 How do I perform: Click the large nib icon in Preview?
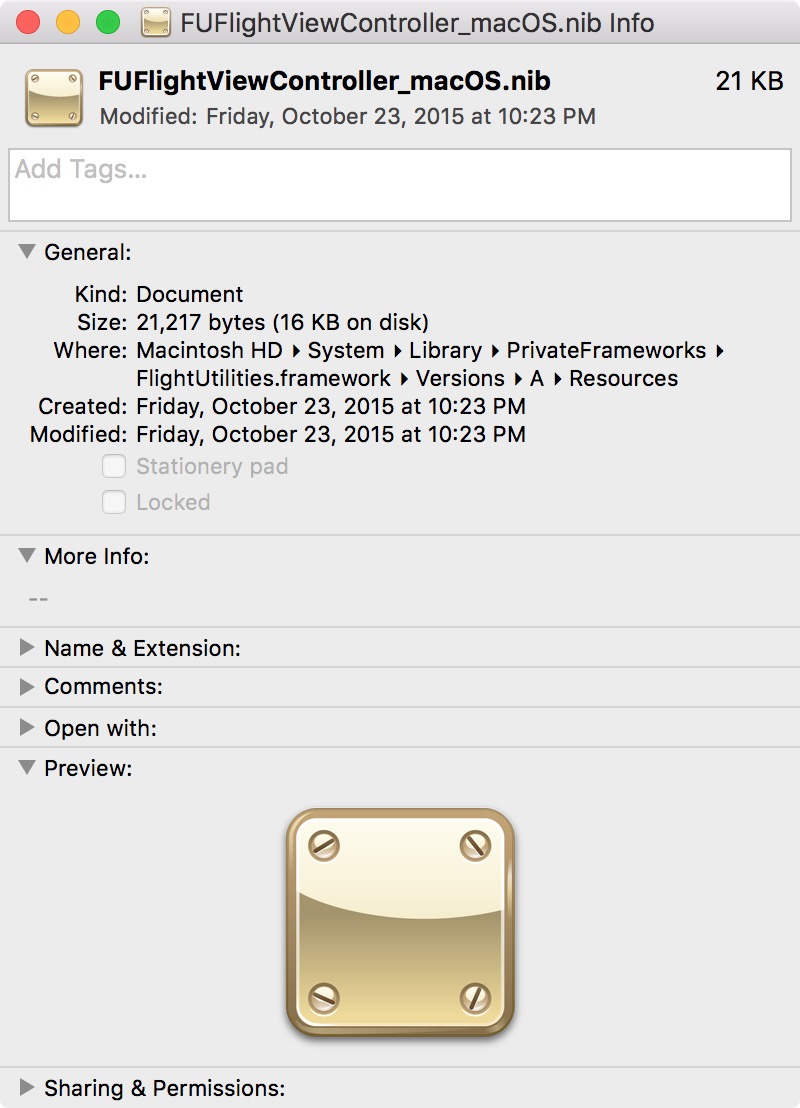click(x=399, y=919)
